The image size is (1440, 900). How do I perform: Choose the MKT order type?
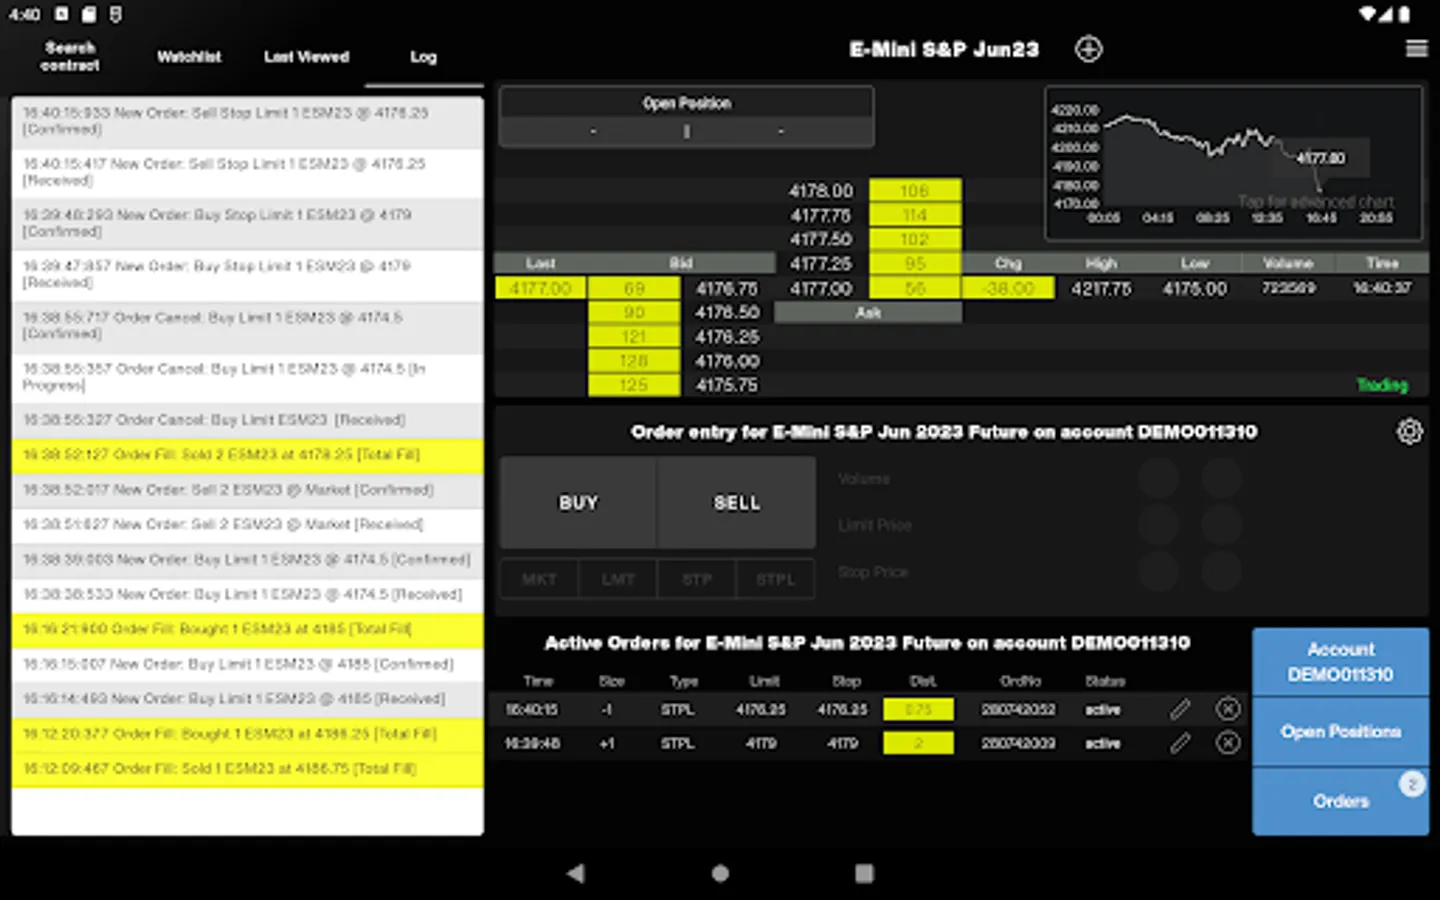click(x=539, y=579)
